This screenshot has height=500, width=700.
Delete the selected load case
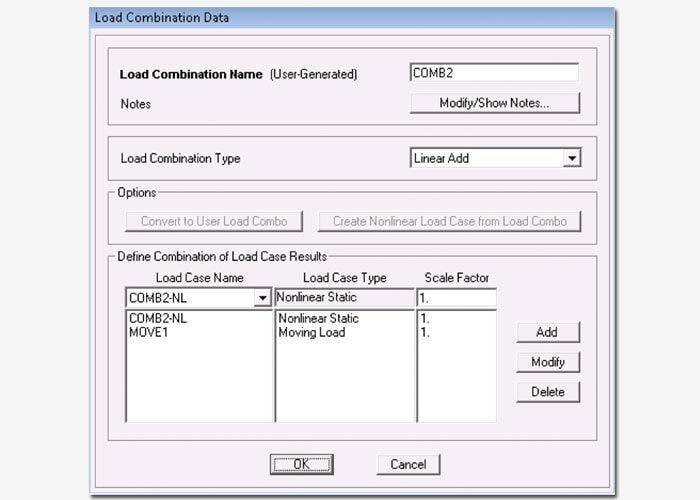coord(548,392)
